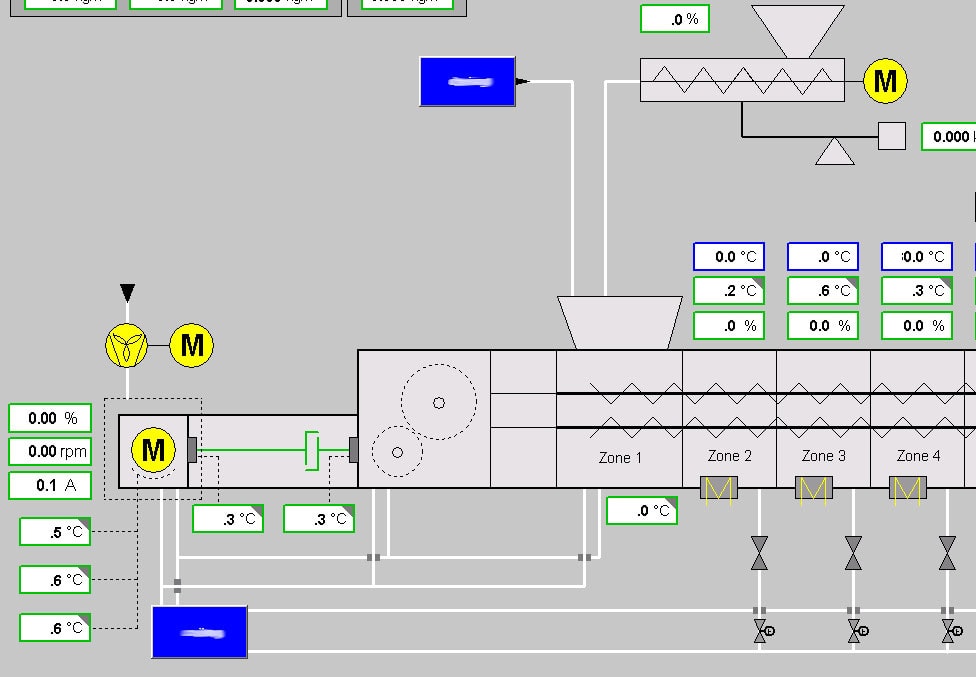Click the .5 °C motor temperature field
976x677 pixels.
[x=55, y=531]
